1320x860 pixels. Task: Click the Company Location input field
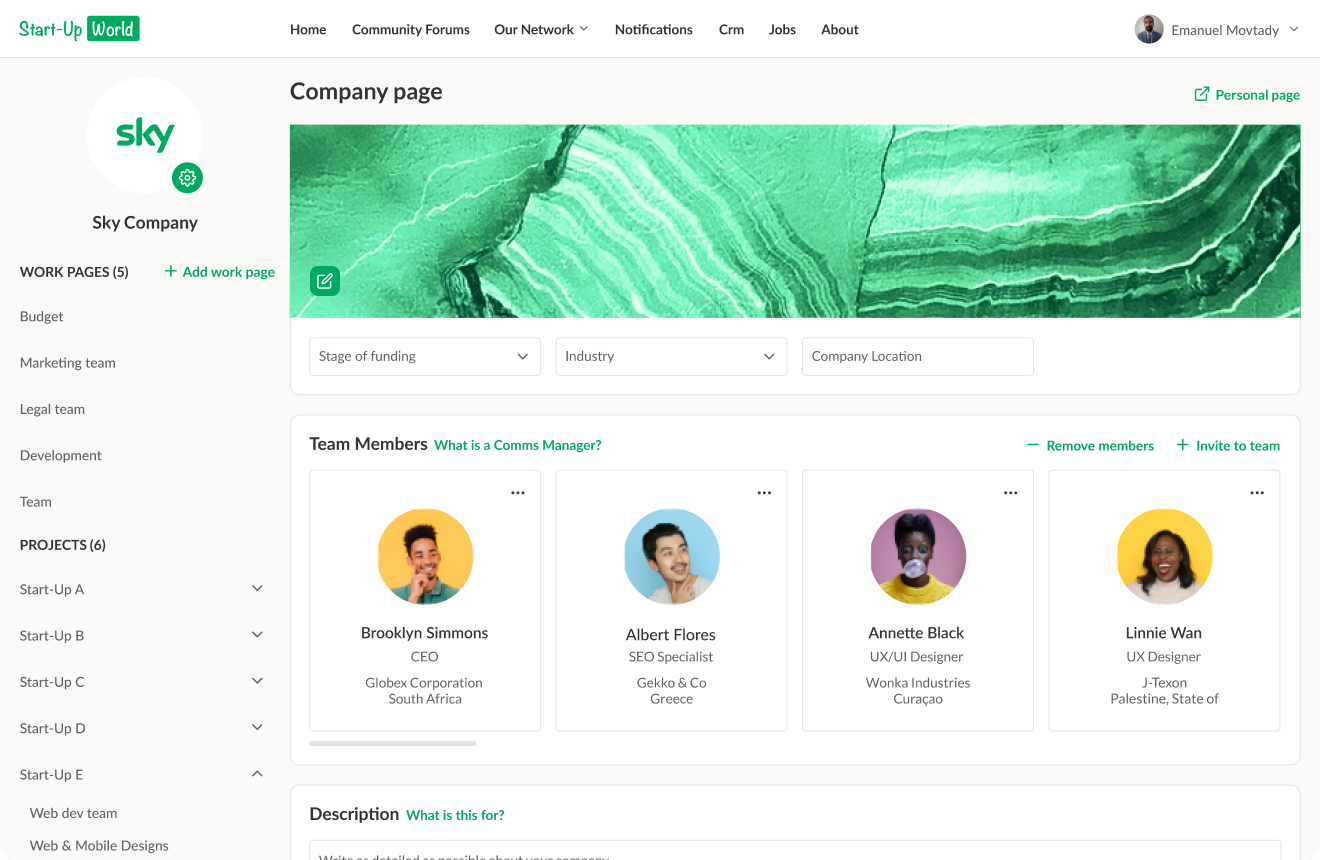click(x=917, y=357)
